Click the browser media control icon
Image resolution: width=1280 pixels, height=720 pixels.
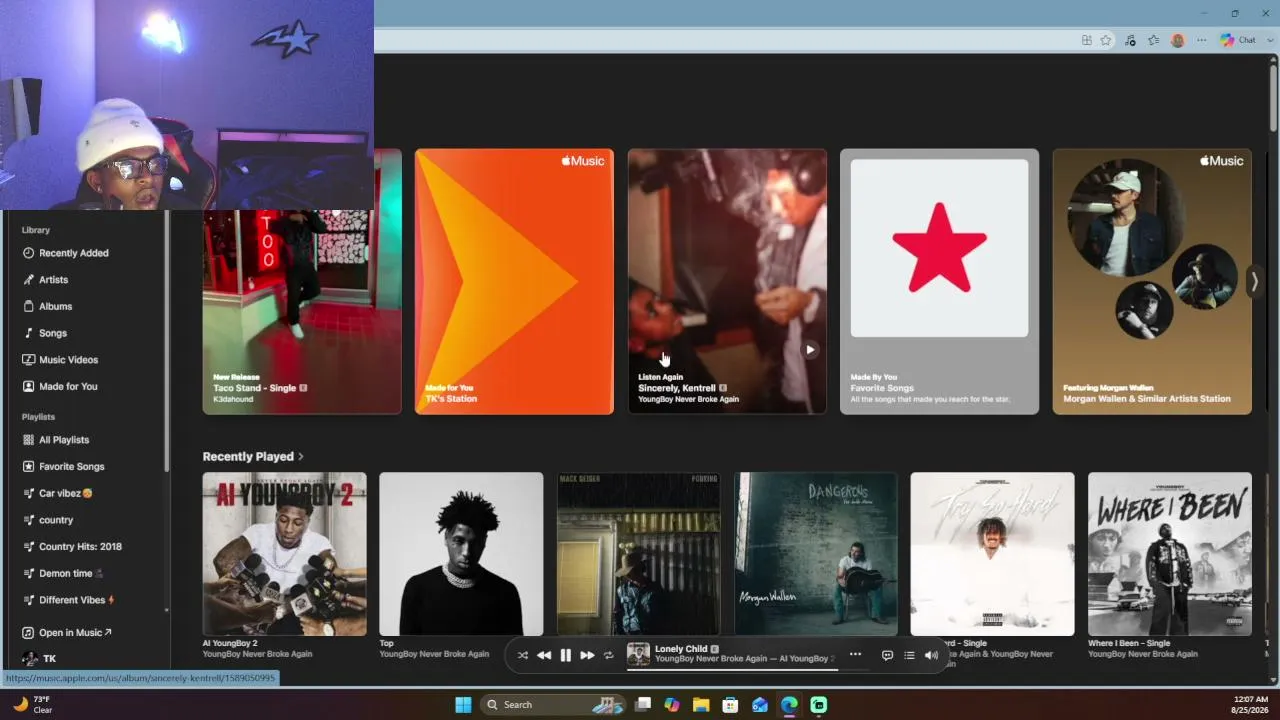point(1130,40)
